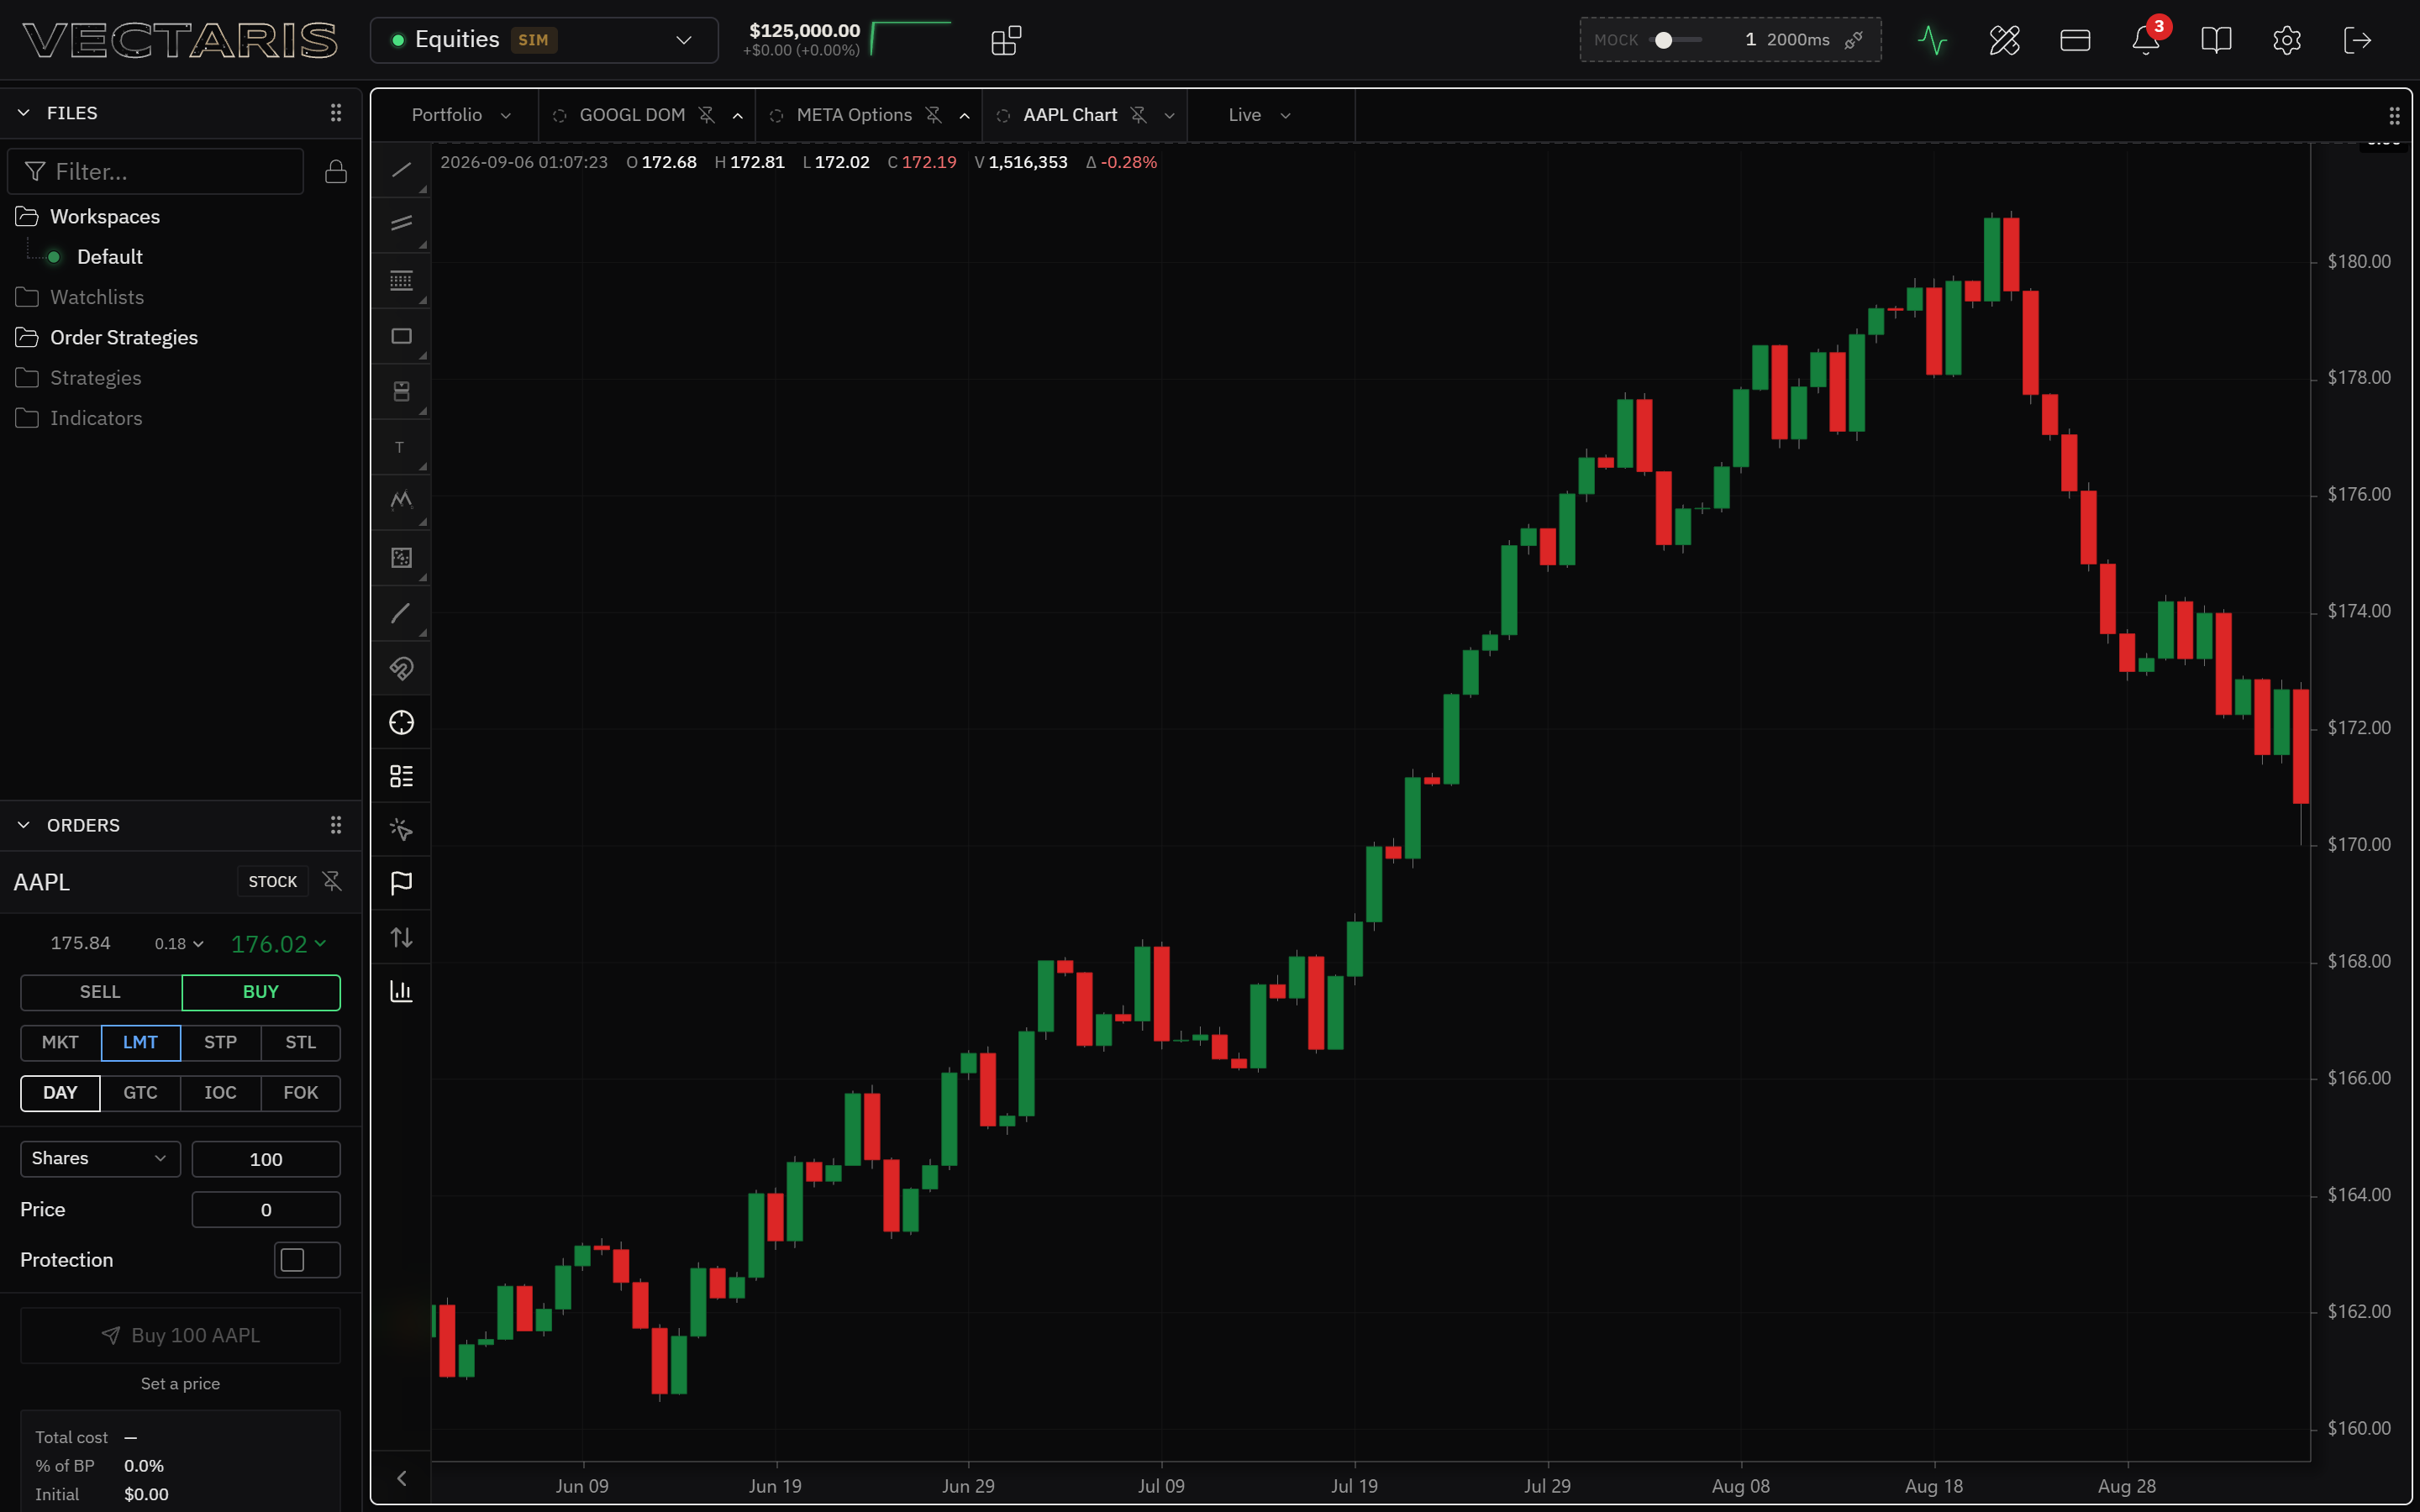Click the Buy 100 AAPL button
The image size is (2420, 1512).
(x=180, y=1336)
